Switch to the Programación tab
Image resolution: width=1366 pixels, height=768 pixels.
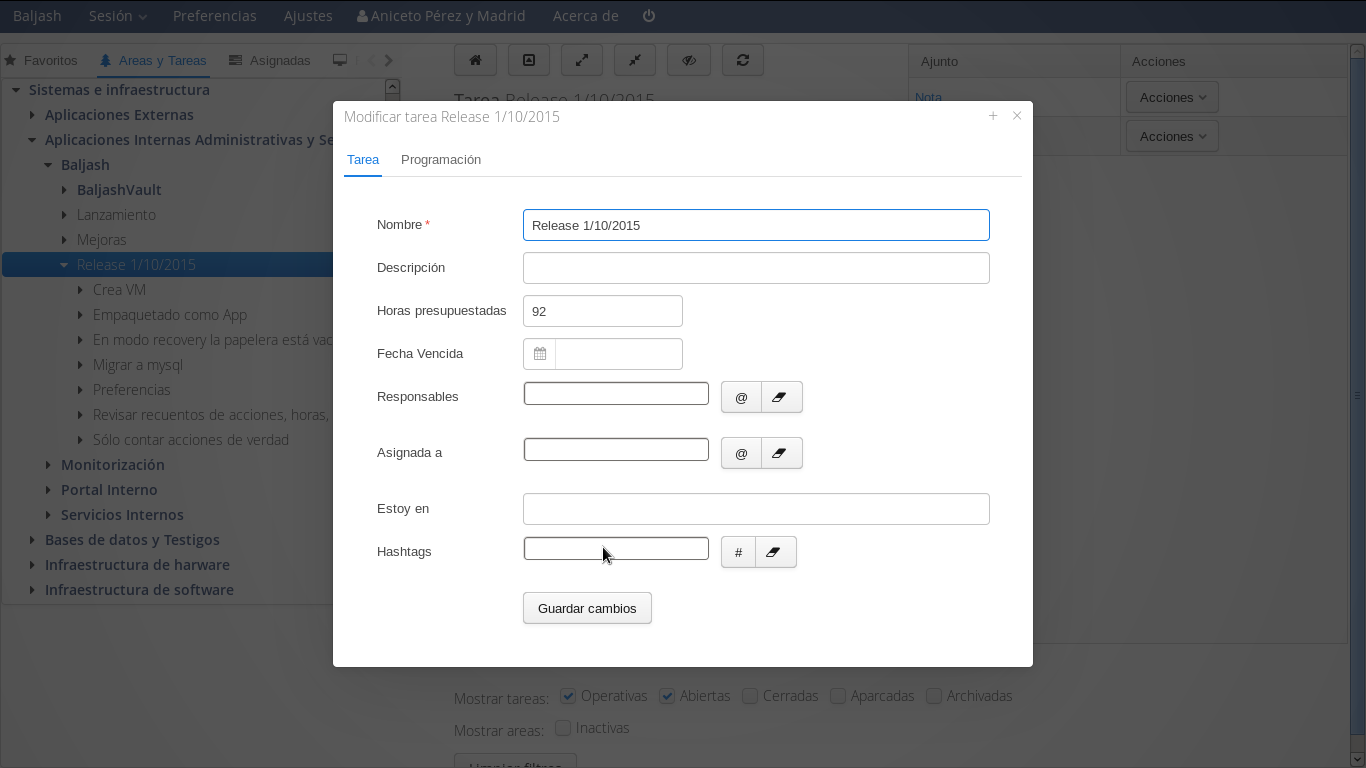tap(440, 160)
